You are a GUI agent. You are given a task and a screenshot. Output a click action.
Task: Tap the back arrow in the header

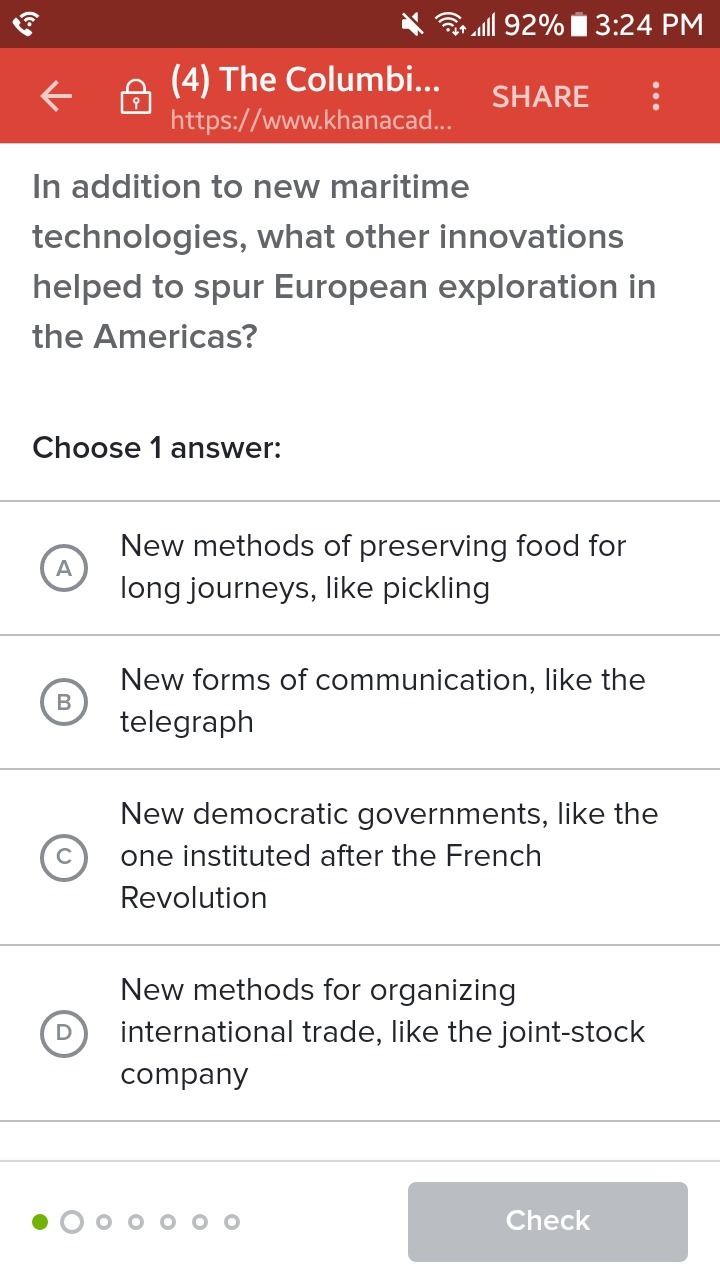57,97
